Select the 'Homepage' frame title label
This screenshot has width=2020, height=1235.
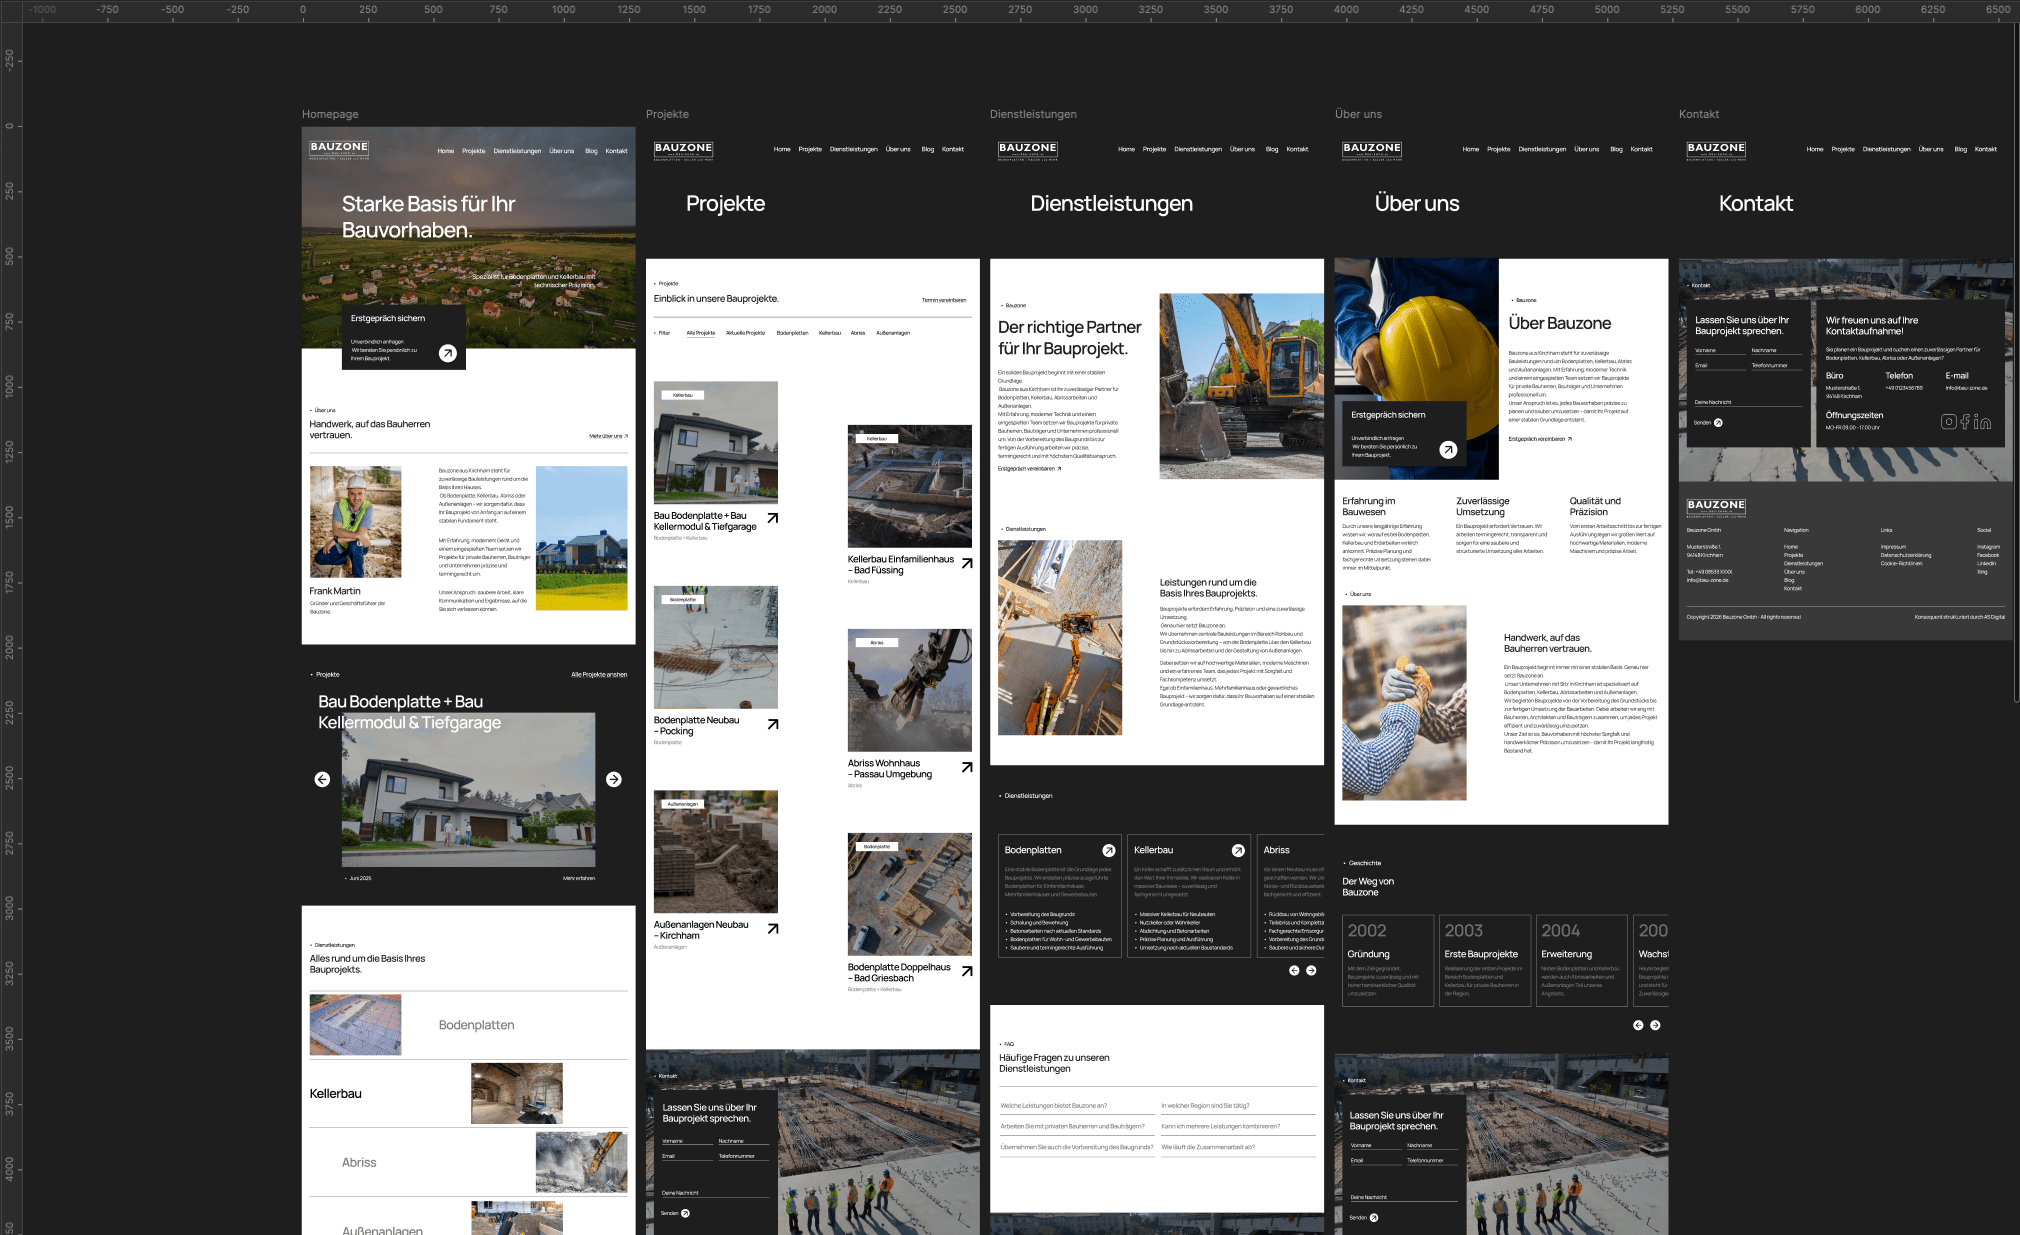pyautogui.click(x=330, y=114)
